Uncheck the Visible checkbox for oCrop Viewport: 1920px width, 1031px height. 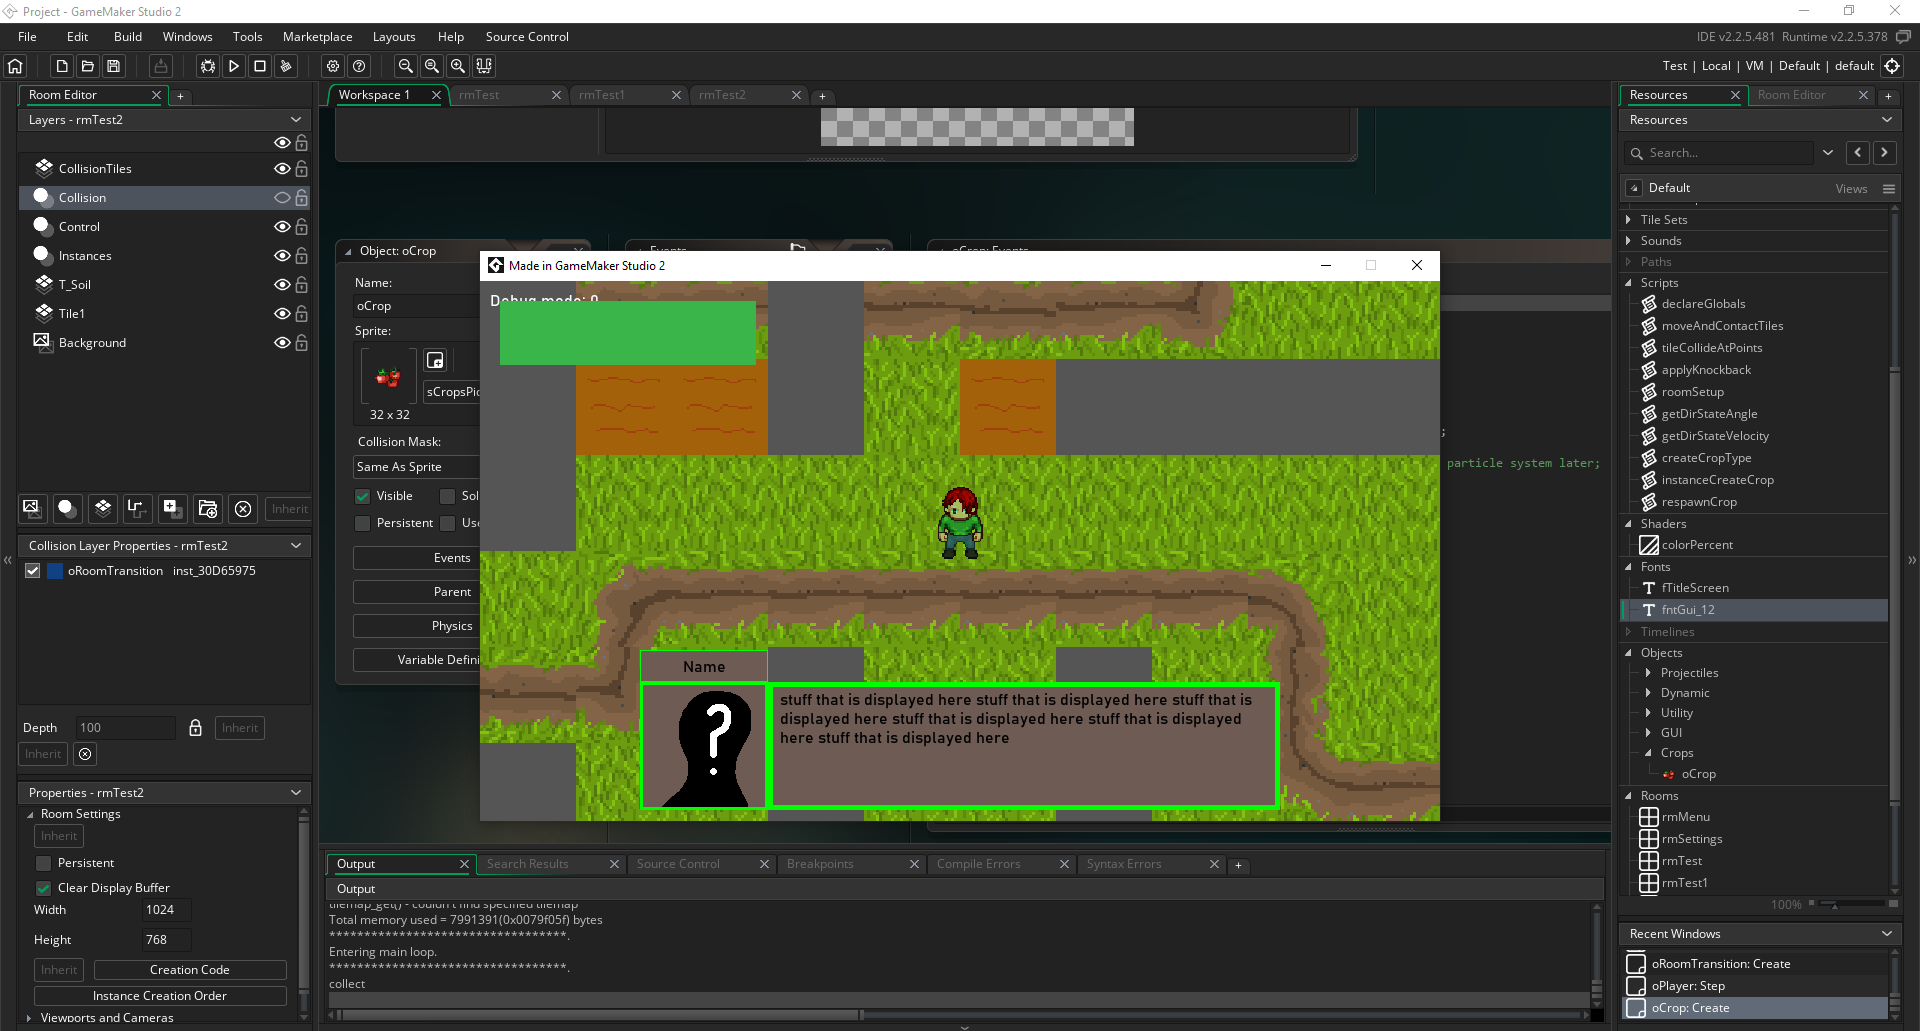363,496
